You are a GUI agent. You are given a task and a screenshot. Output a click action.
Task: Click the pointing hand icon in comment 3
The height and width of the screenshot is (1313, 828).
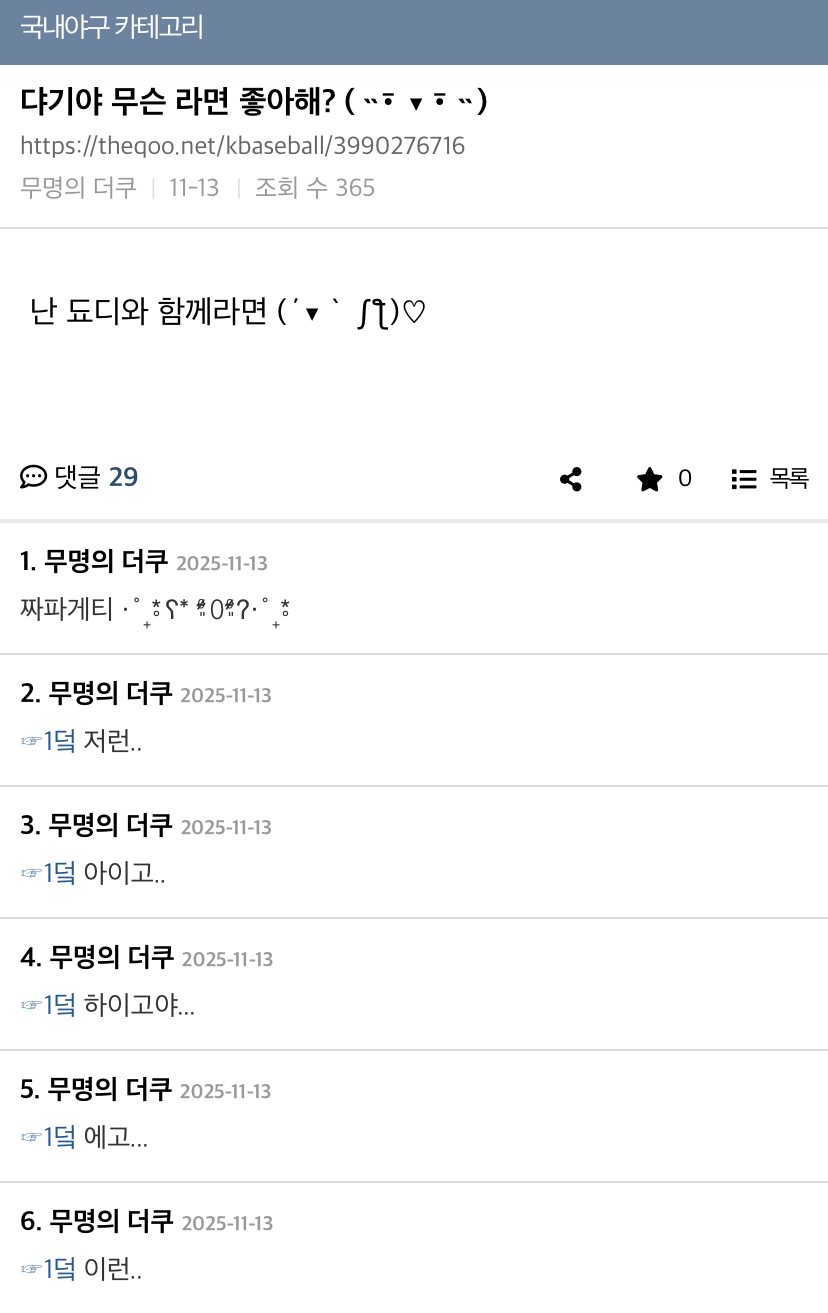(x=31, y=874)
